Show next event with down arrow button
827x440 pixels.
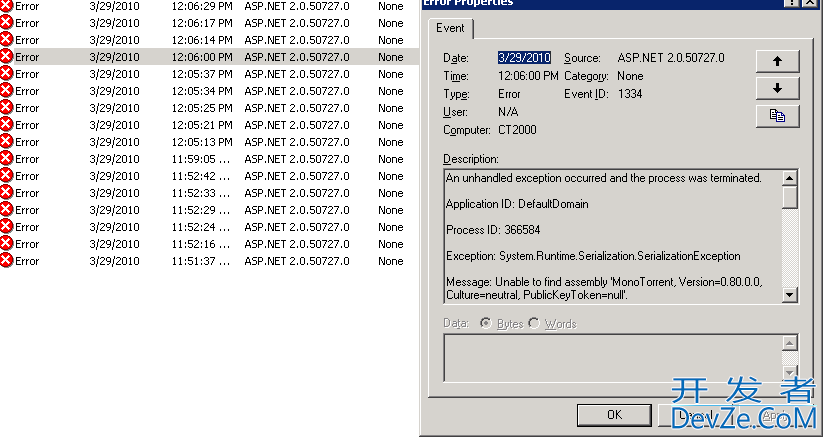tap(777, 88)
